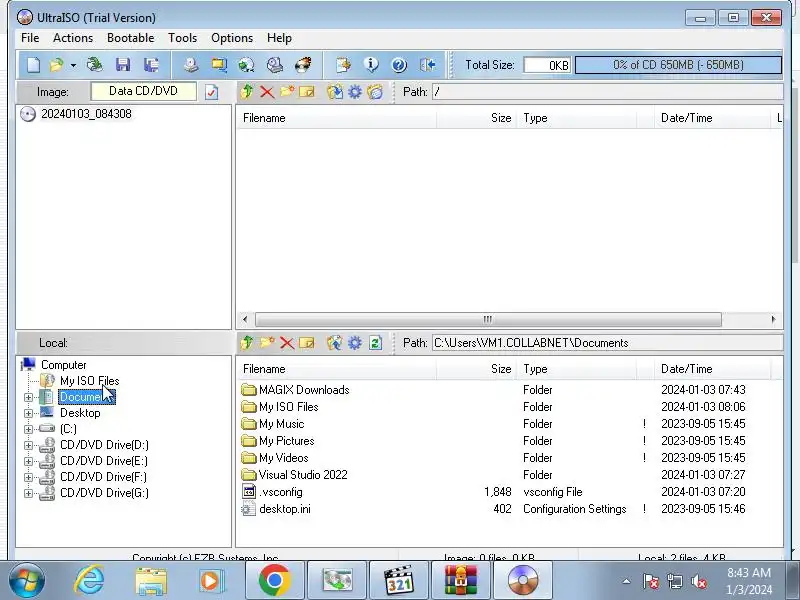Expand the Desktop tree node
Image resolution: width=800 pixels, height=600 pixels.
(x=29, y=413)
